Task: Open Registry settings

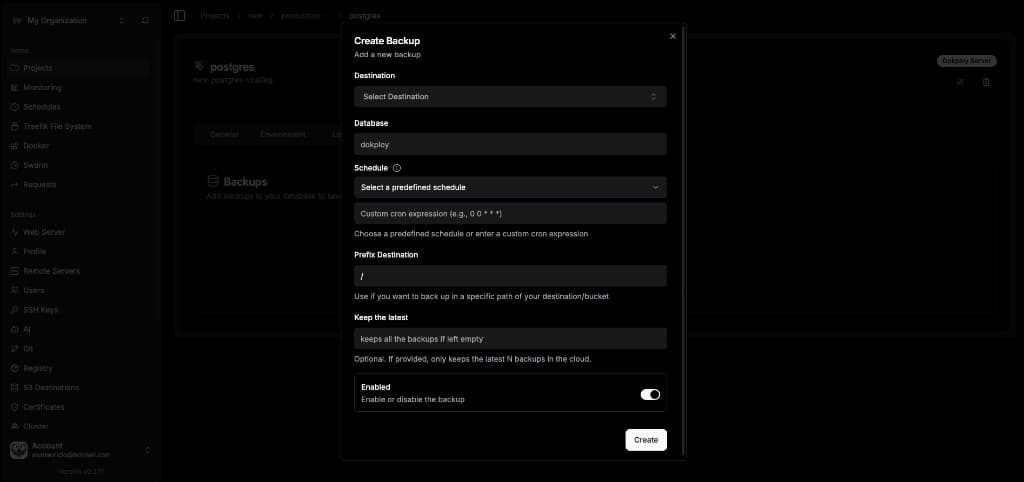Action: point(78,368)
